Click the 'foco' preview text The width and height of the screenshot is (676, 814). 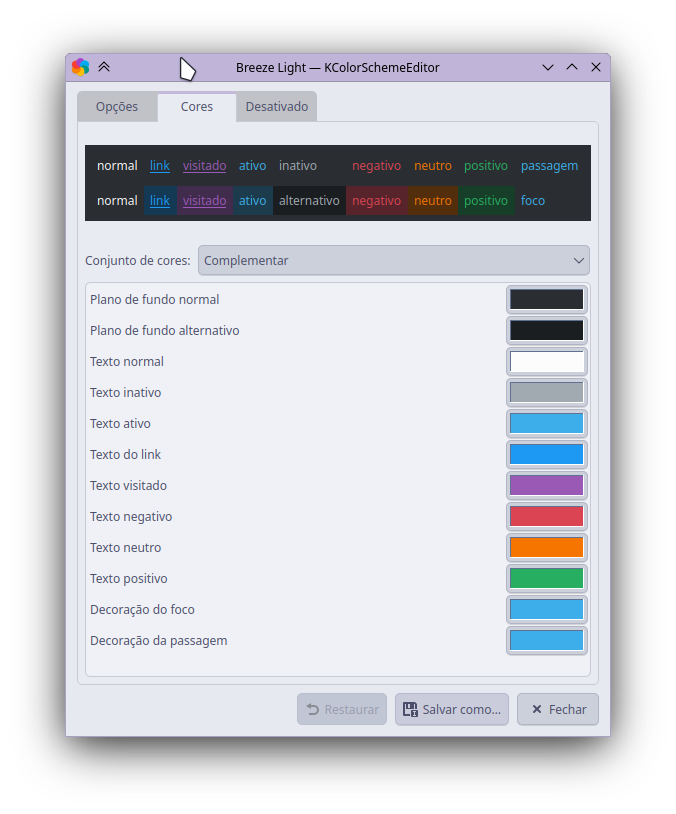pos(533,200)
